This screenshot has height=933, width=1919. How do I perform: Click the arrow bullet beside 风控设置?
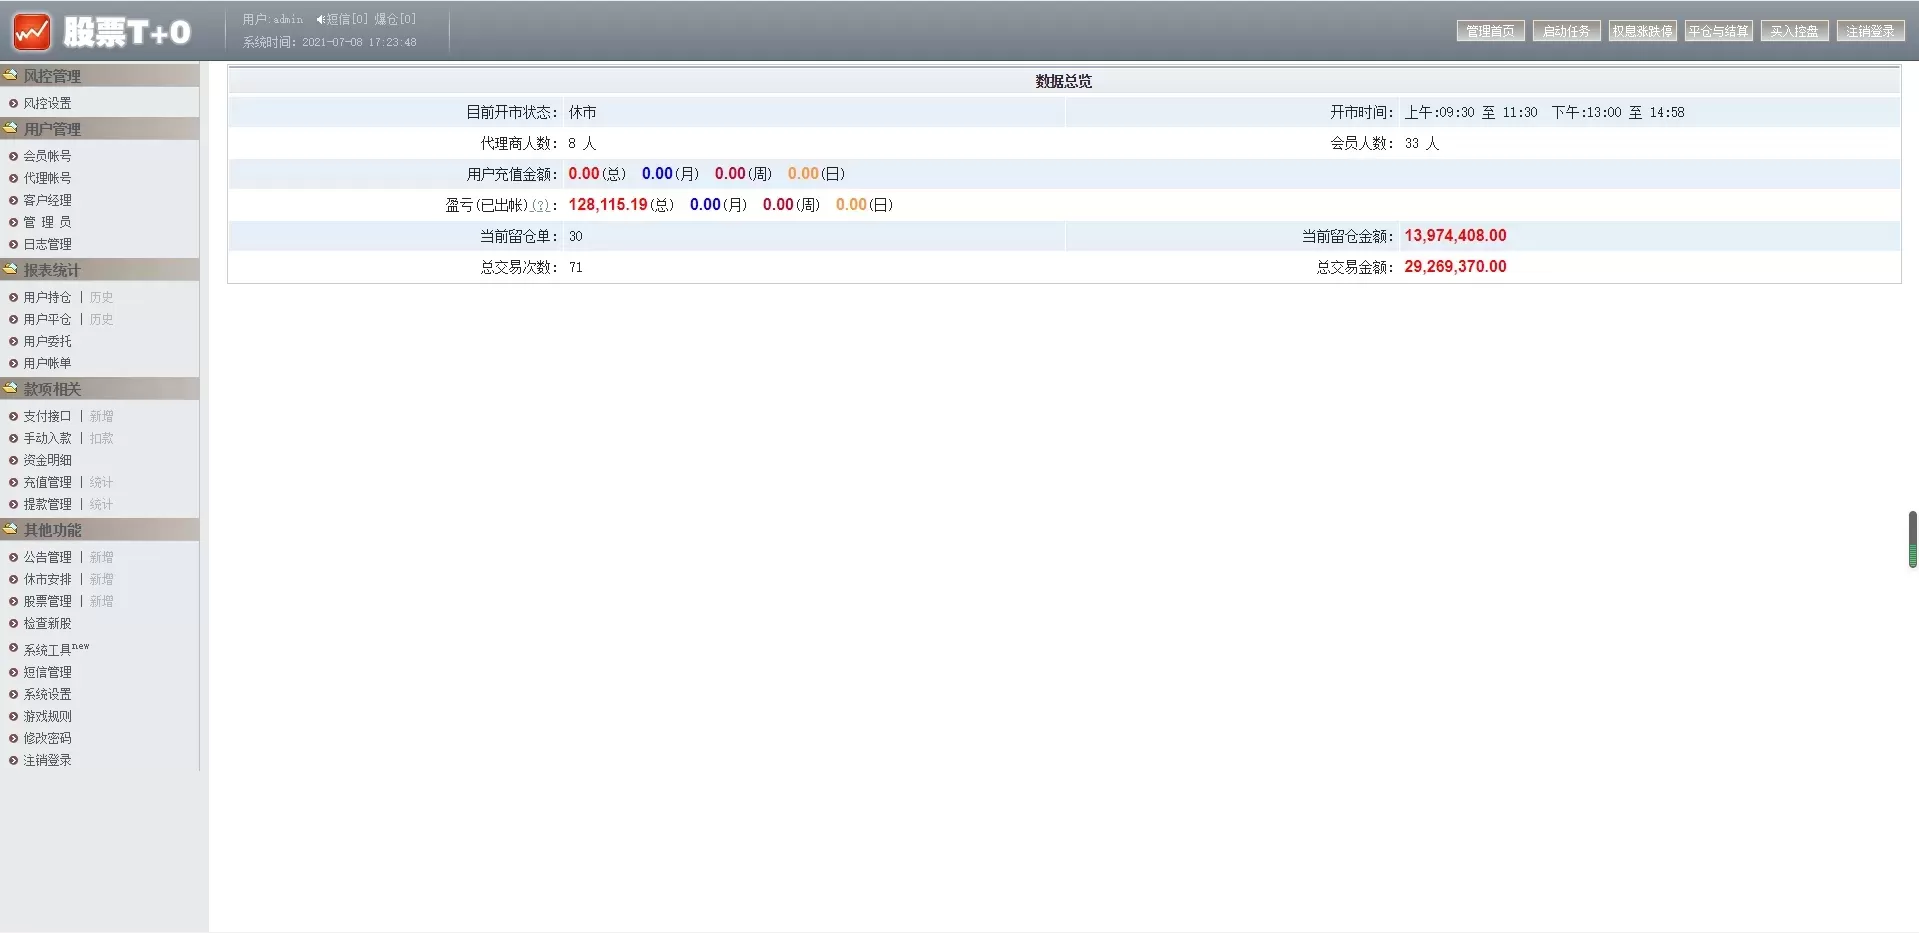click(14, 103)
